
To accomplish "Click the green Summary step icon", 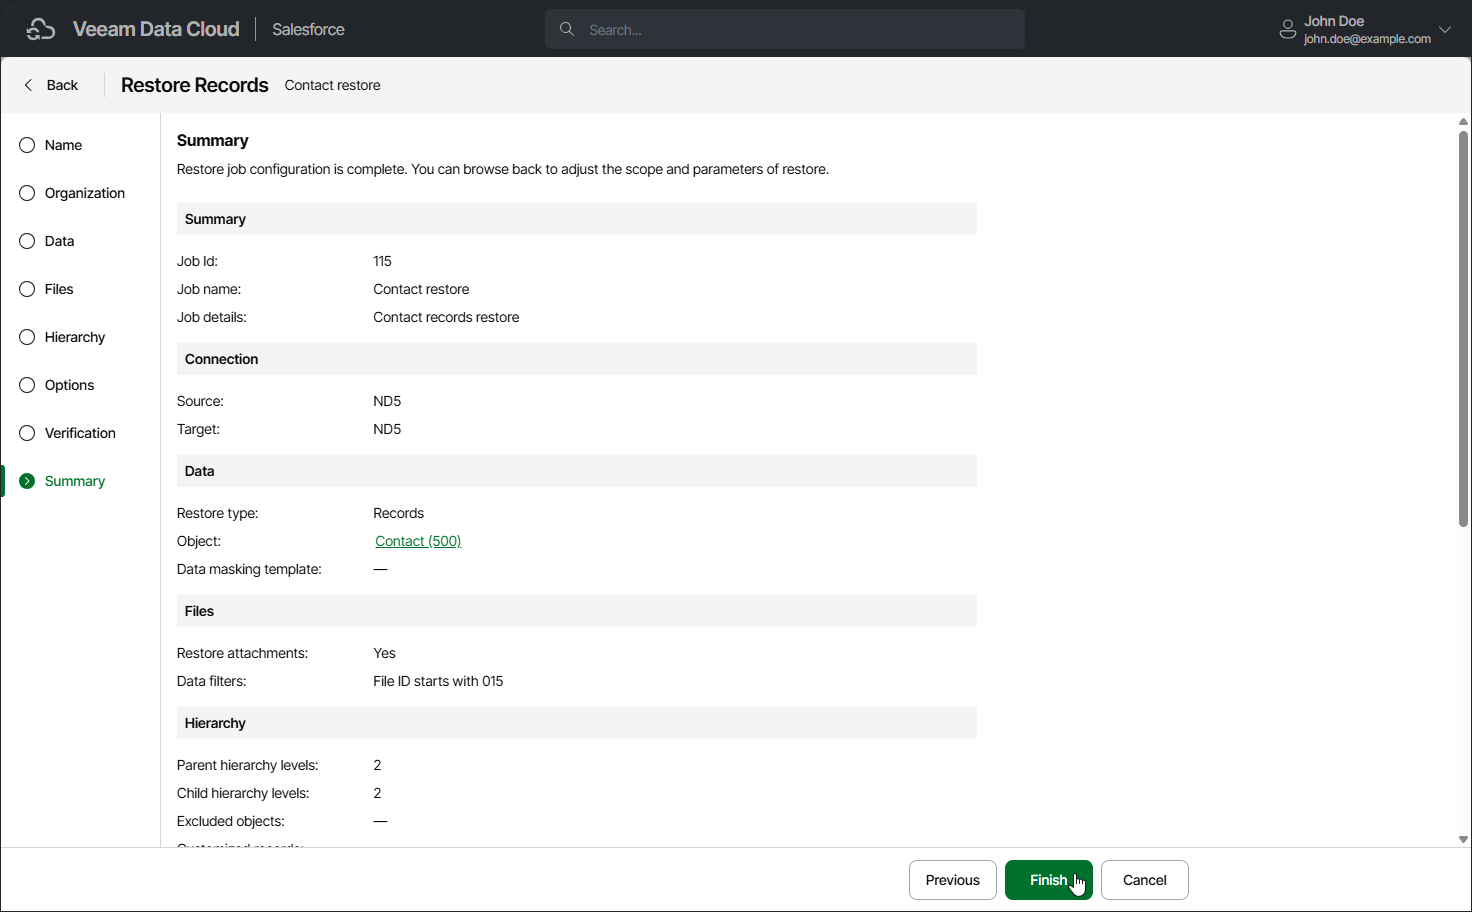I will [x=27, y=481].
